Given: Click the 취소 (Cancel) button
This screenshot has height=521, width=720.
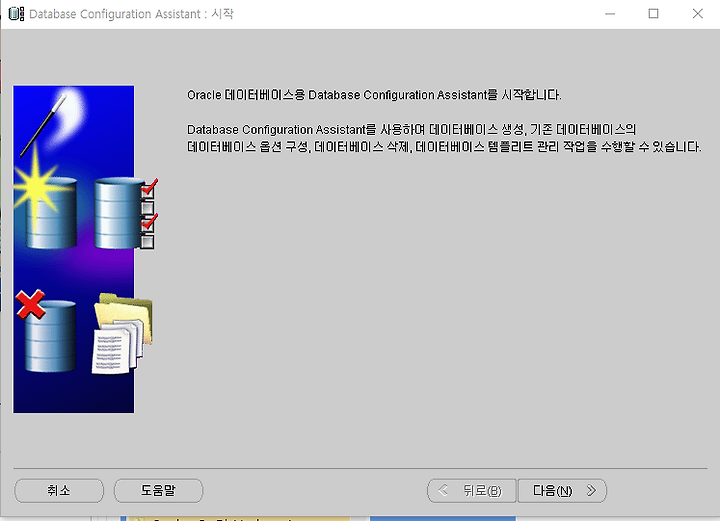Looking at the screenshot, I should (x=59, y=491).
